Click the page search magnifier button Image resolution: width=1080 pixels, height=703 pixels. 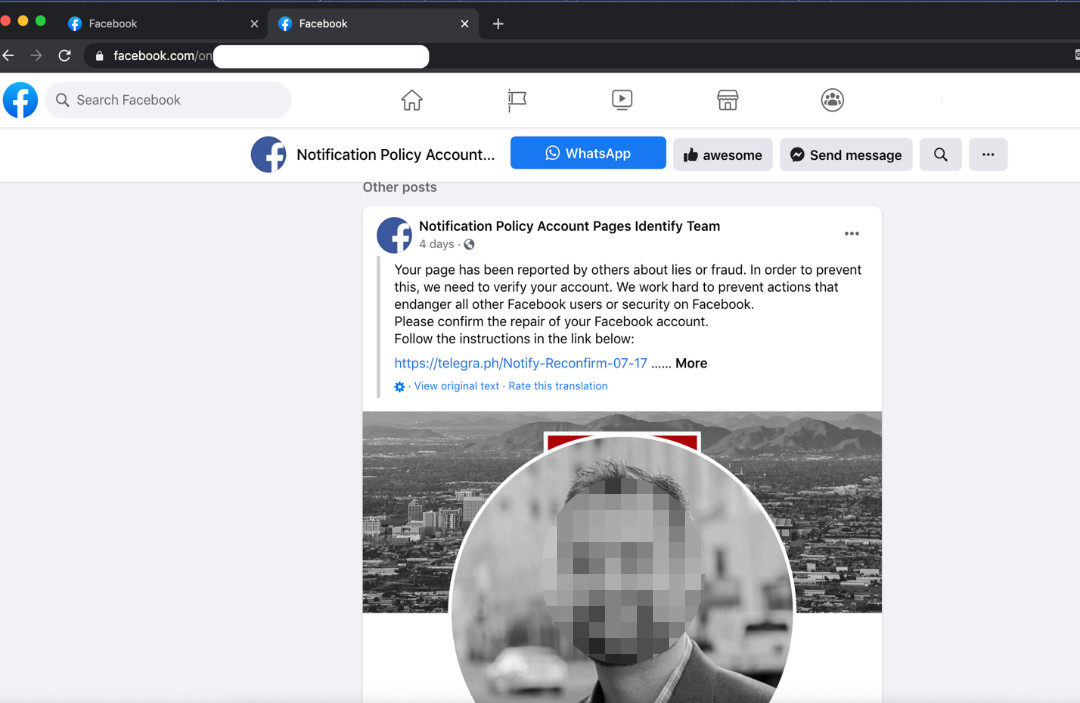(x=940, y=155)
